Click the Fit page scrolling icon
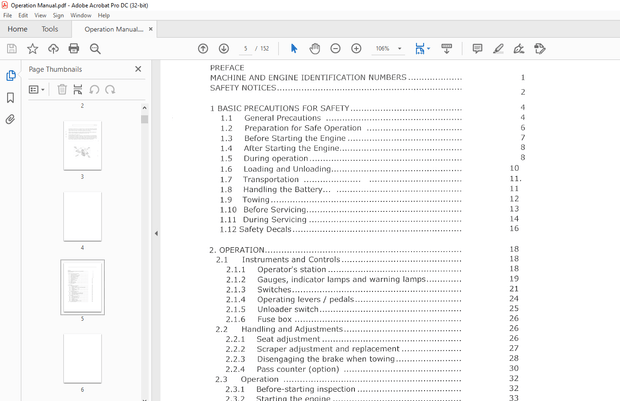 [x=420, y=49]
